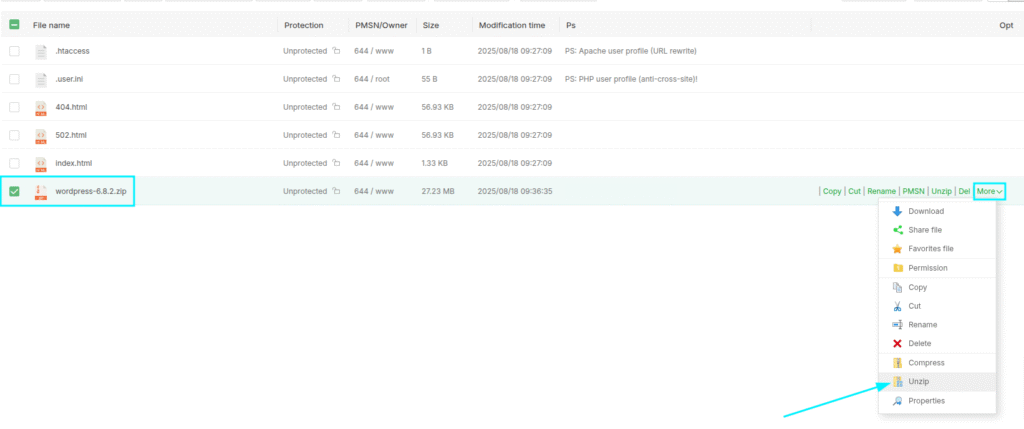
Task: Click the inline Rename link in row
Action: 881,191
